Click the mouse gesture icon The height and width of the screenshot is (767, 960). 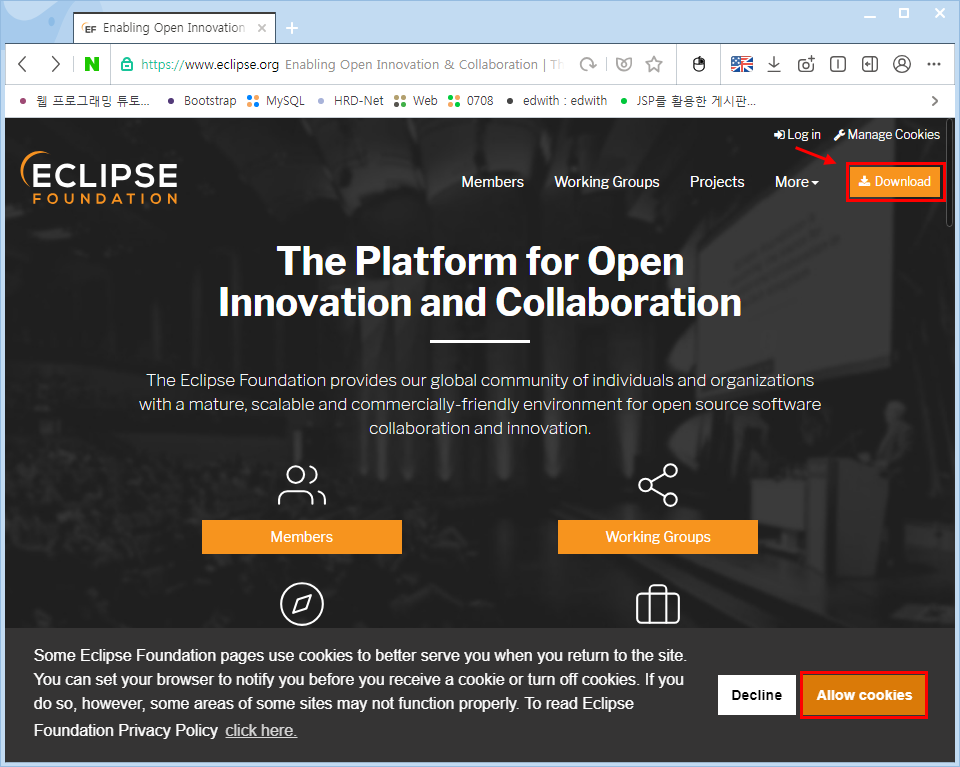699,64
